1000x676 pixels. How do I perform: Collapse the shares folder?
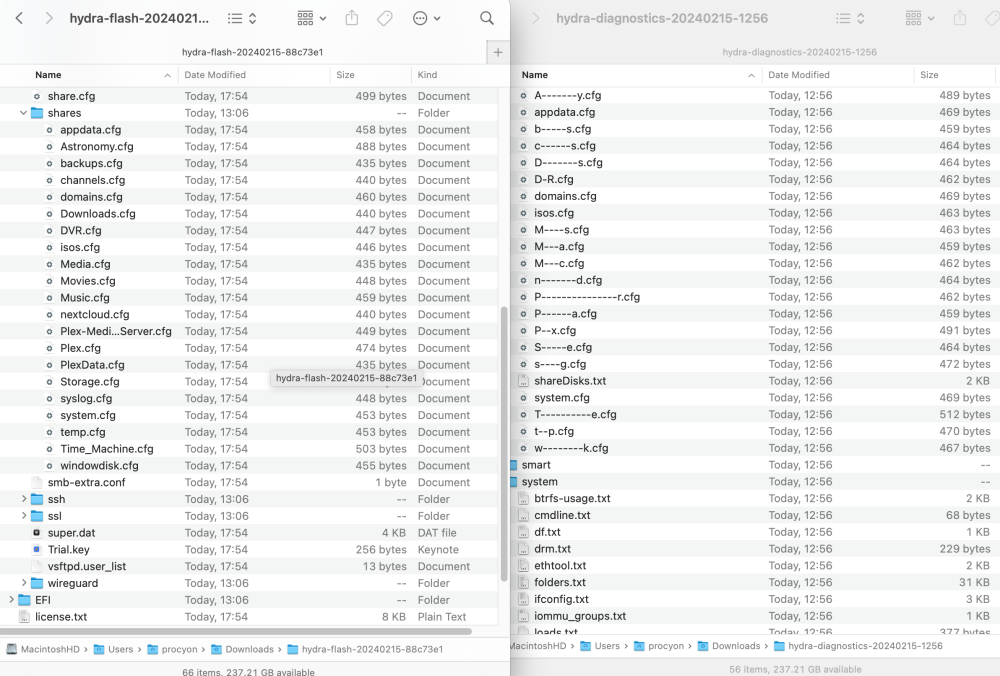[24, 113]
